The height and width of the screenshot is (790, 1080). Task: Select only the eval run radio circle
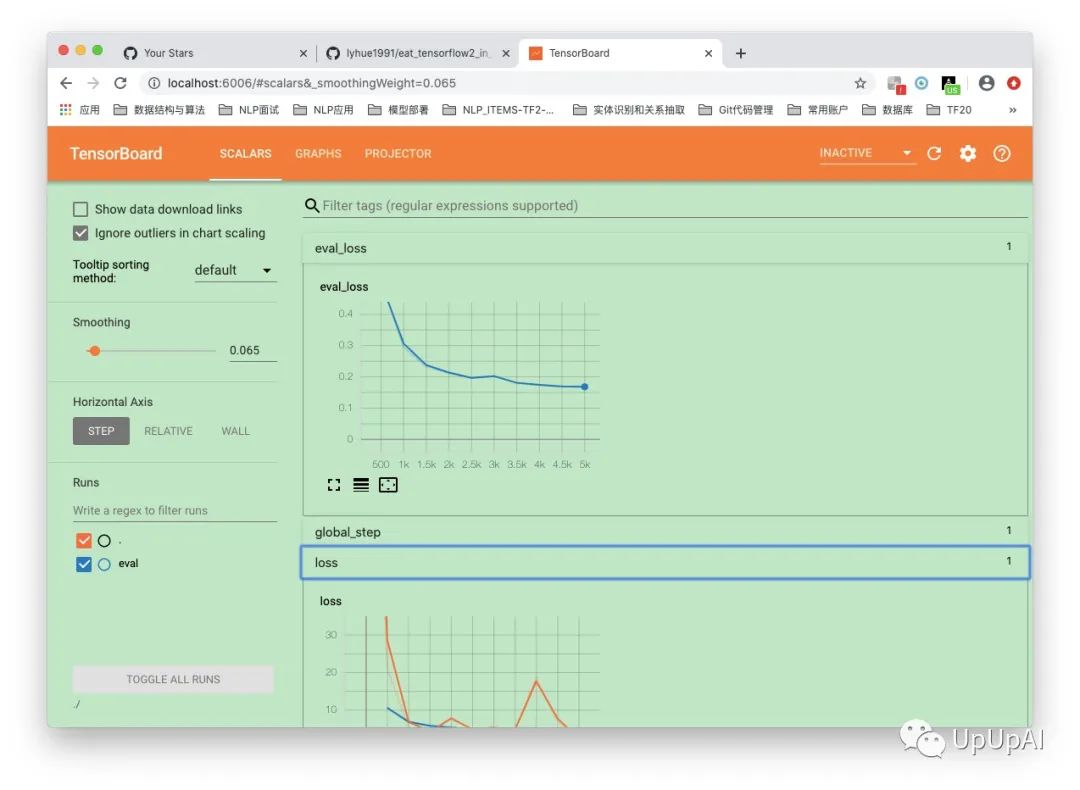point(104,564)
